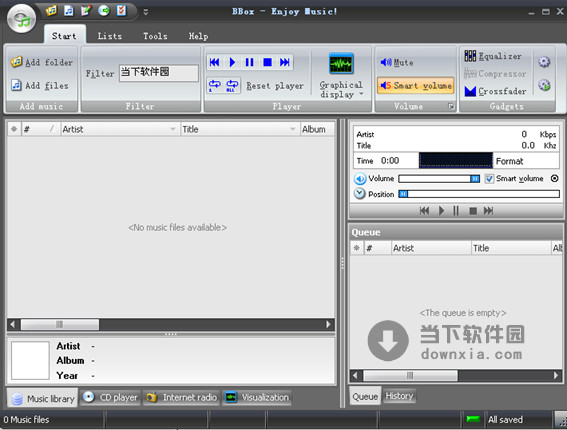Click stop in player panel controls

click(473, 210)
